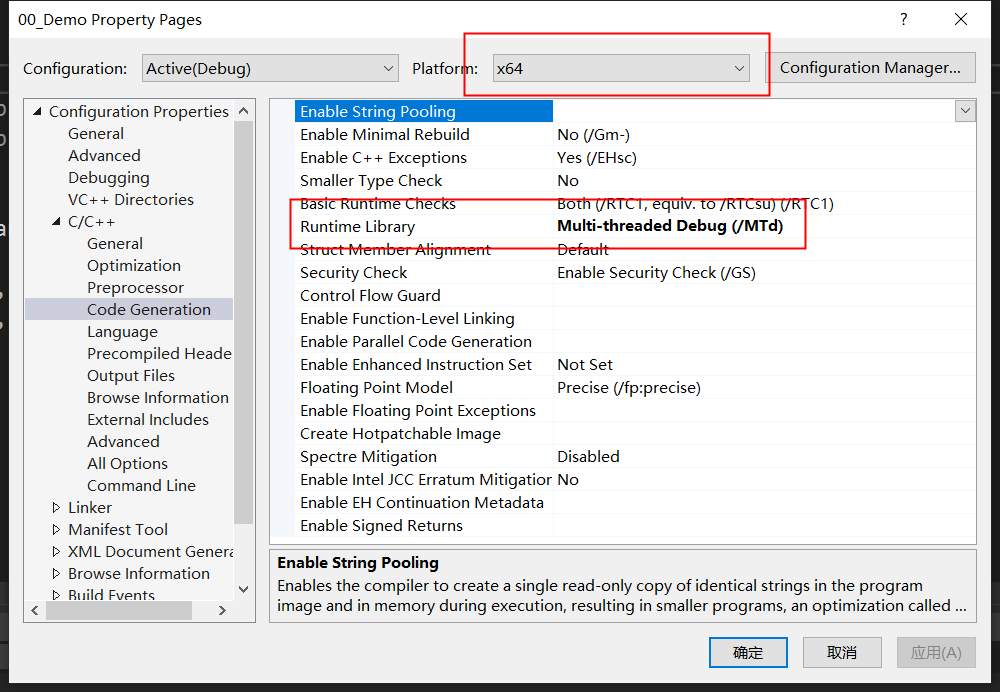Image resolution: width=1000 pixels, height=692 pixels.
Task: Select Debugging in the properties tree
Action: pos(109,177)
